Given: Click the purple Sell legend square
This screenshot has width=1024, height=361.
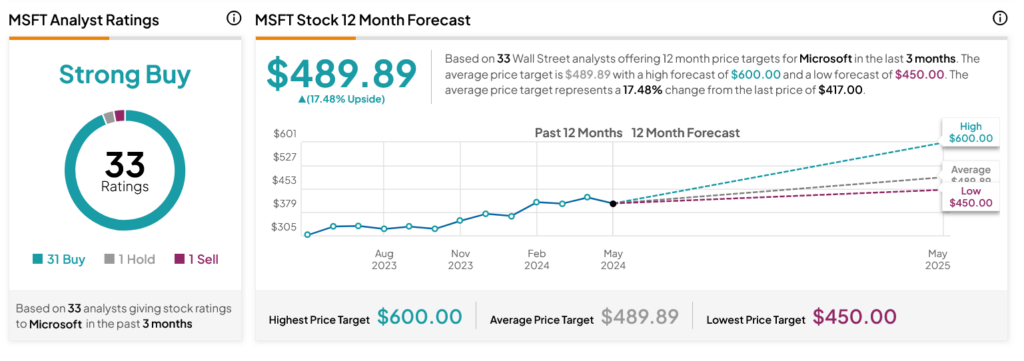Looking at the screenshot, I should click(180, 260).
